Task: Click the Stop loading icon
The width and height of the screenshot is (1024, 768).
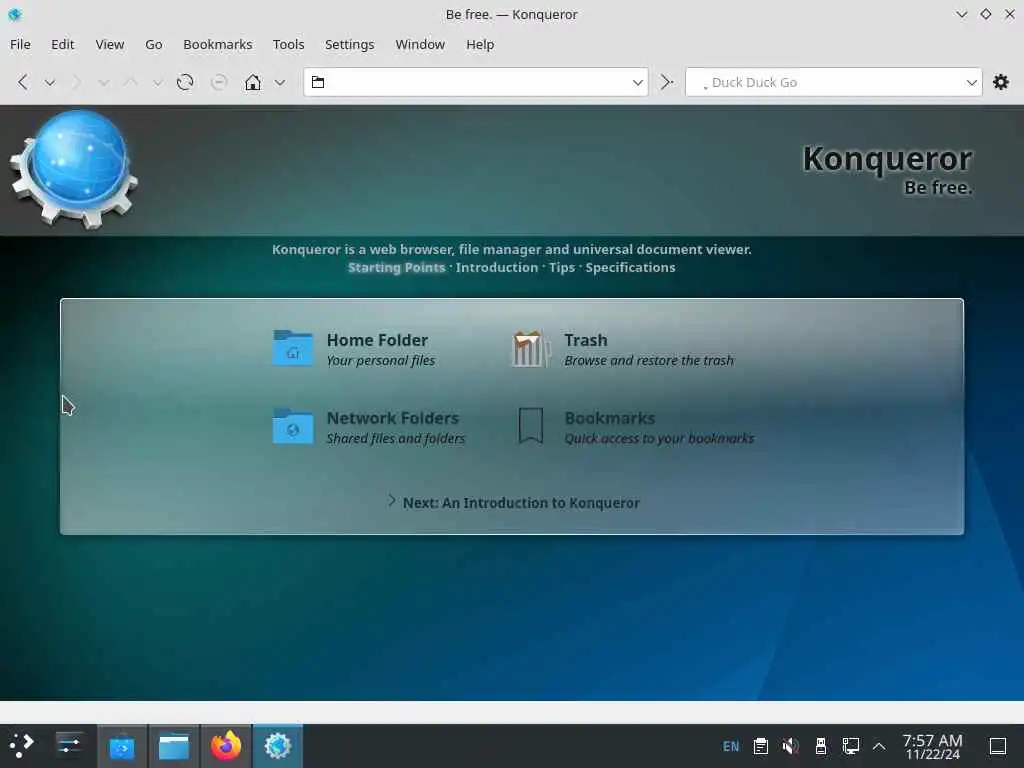Action: 219,82
